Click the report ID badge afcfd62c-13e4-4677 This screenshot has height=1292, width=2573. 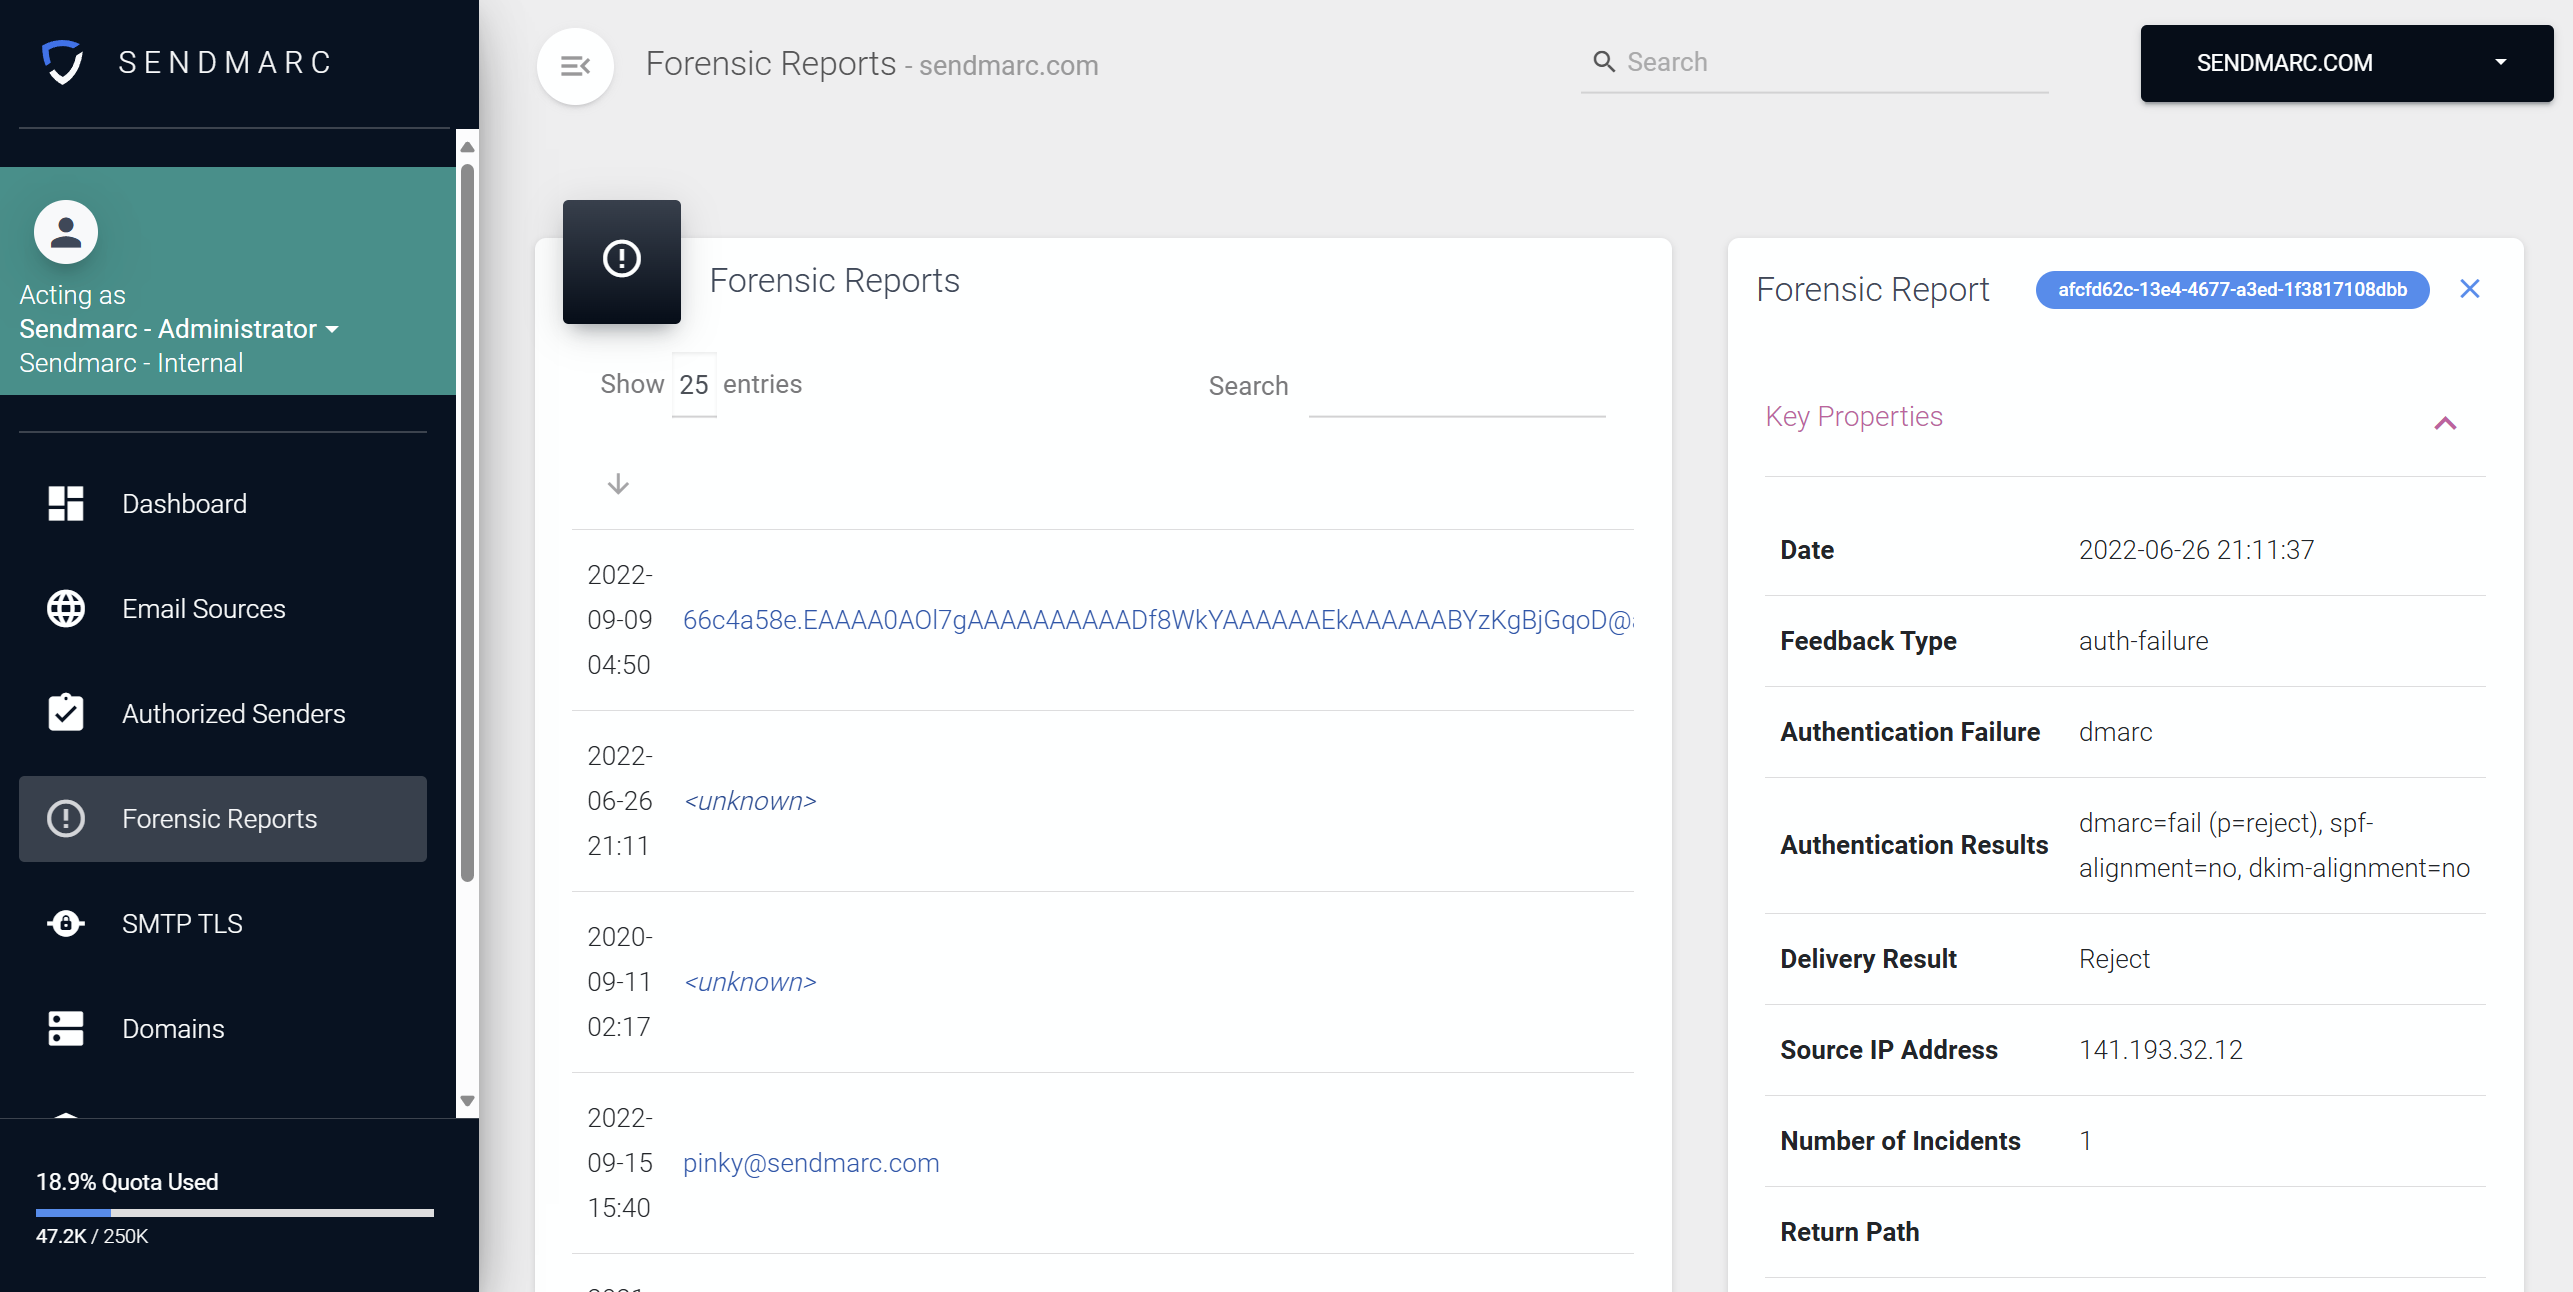click(2232, 289)
